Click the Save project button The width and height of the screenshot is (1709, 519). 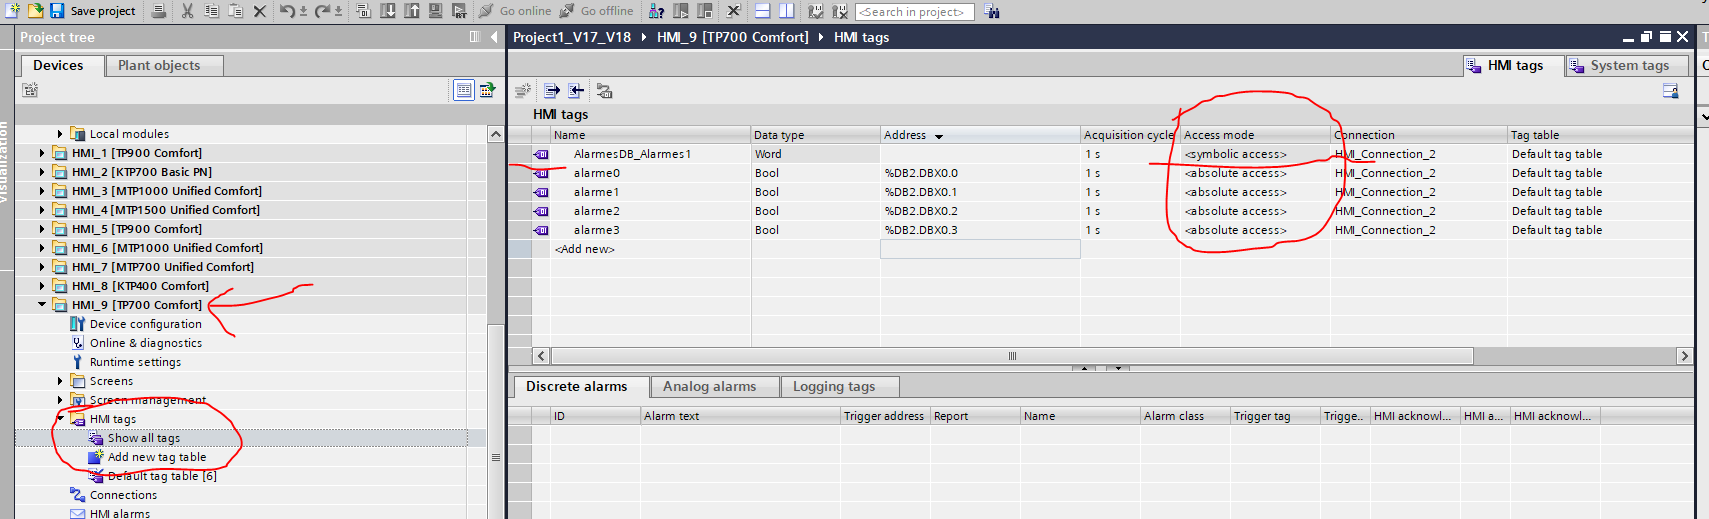tap(94, 11)
